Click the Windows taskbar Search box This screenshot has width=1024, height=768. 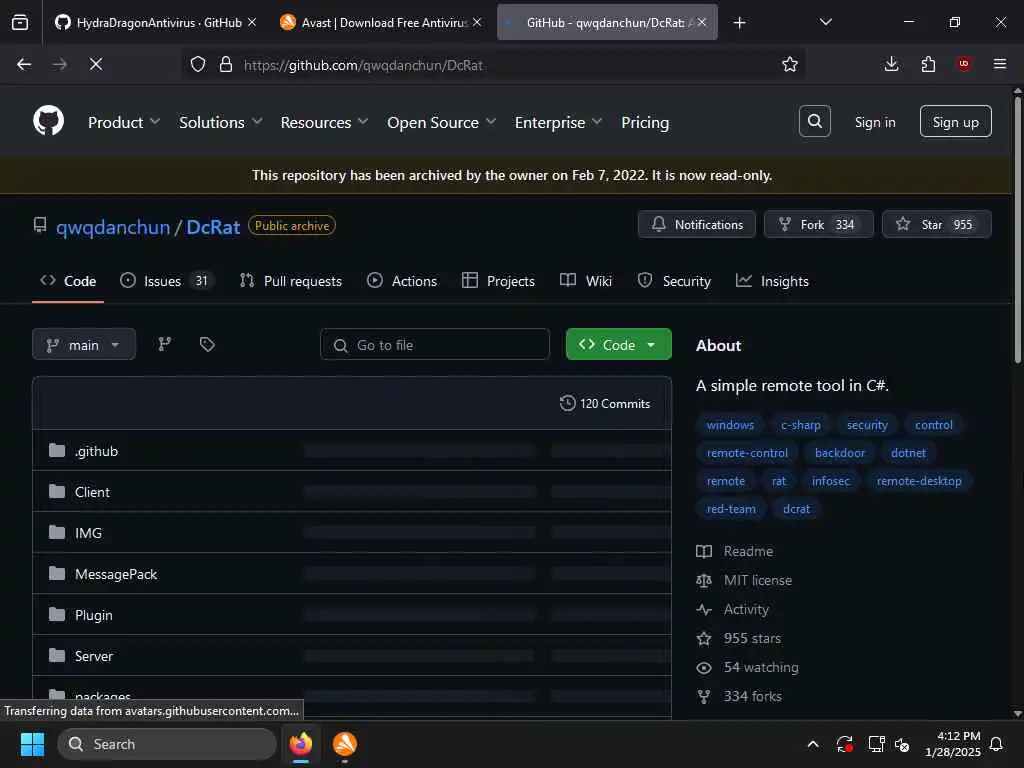pyautogui.click(x=167, y=744)
